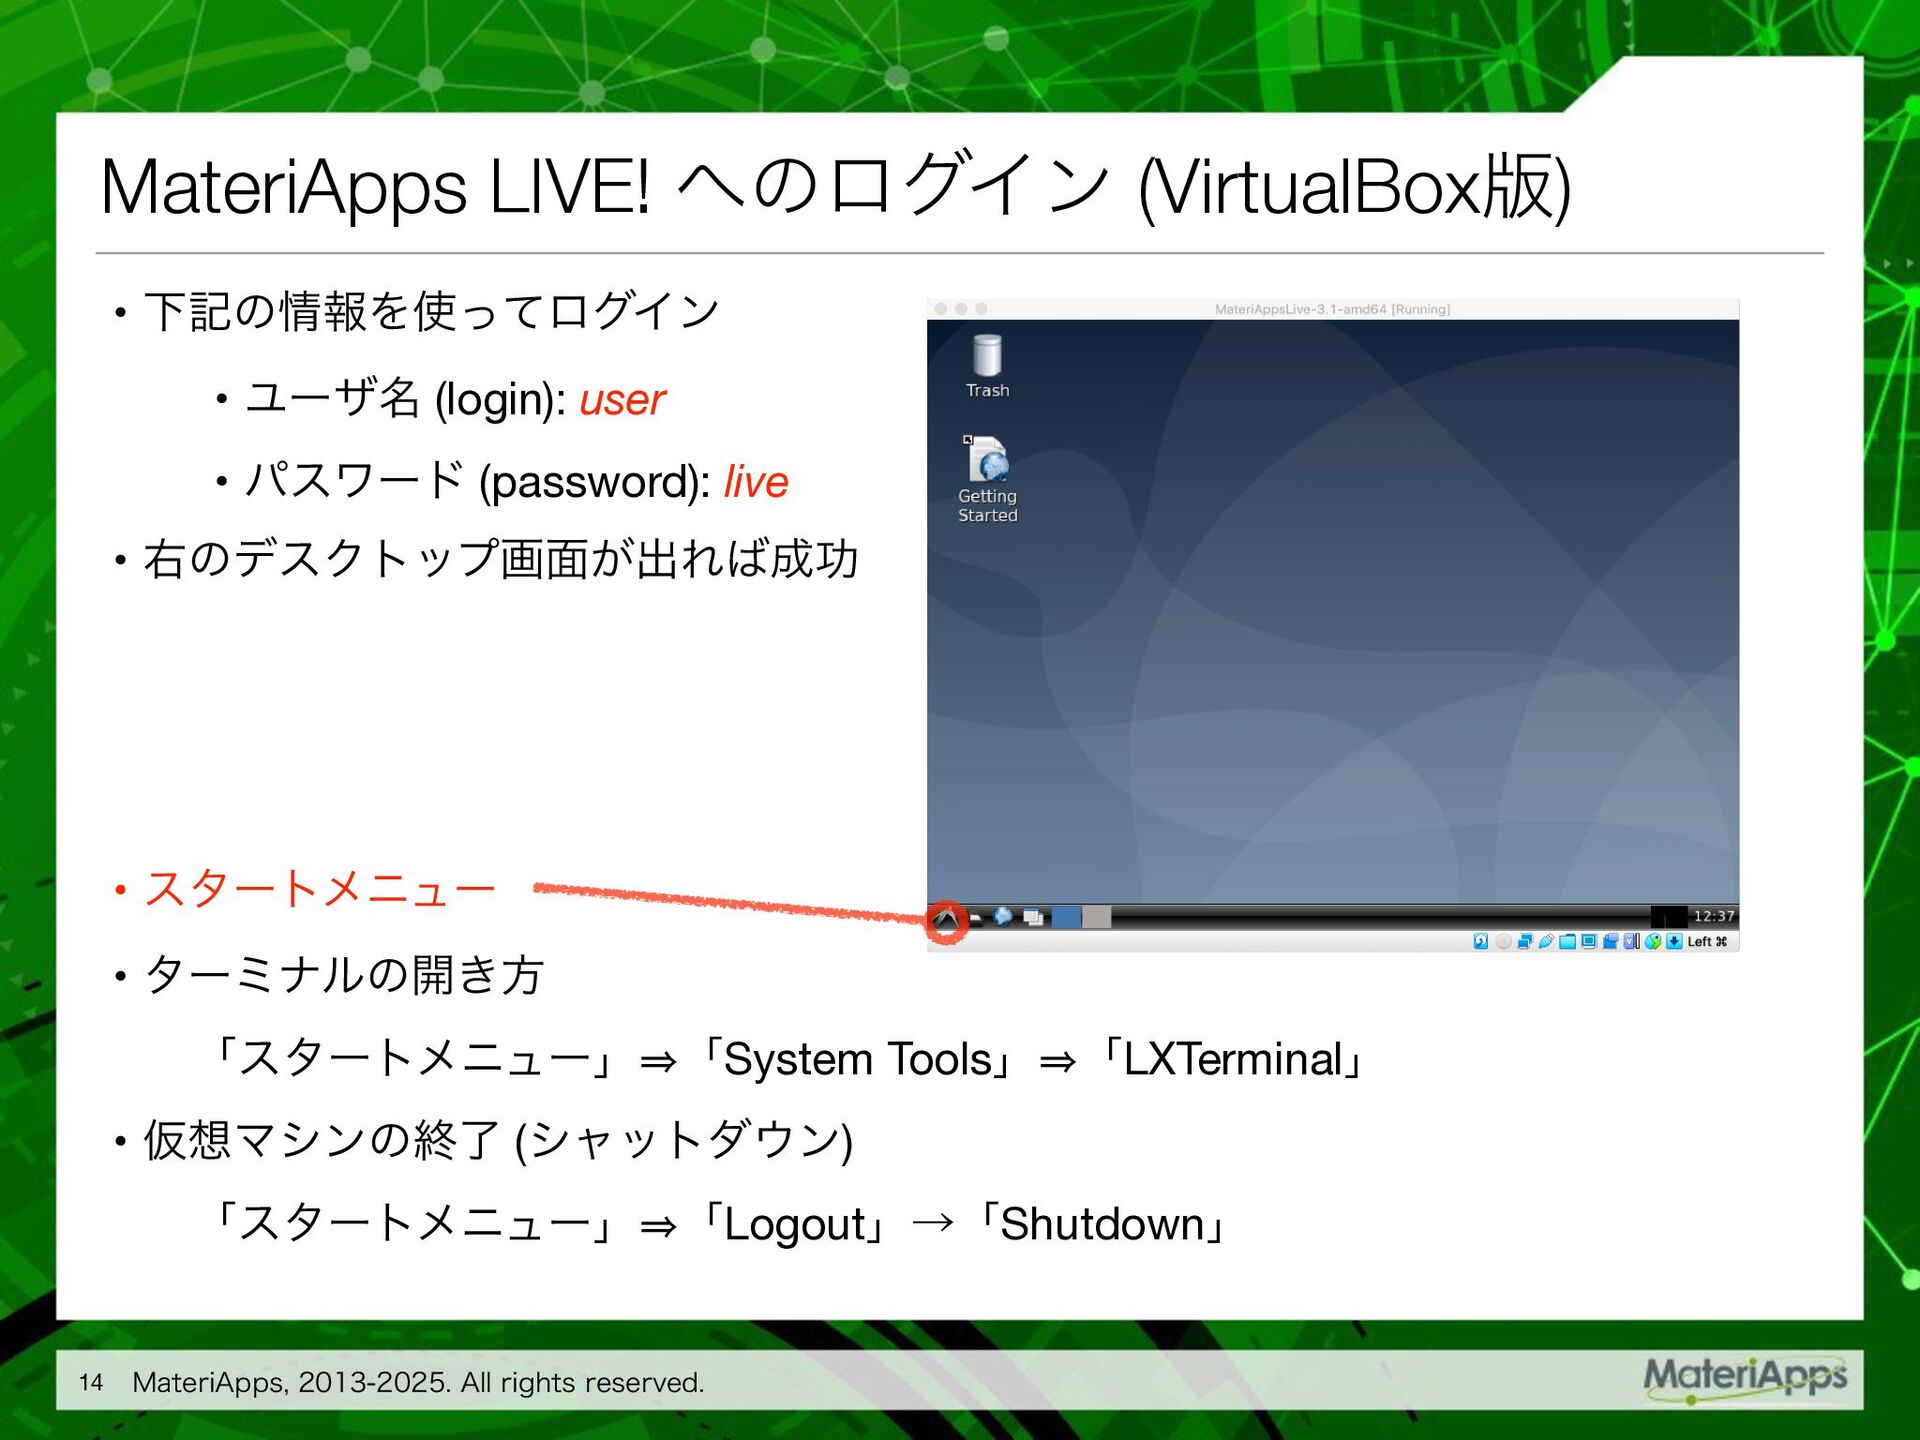The image size is (1920, 1440).
Task: Click the CPU usage monitor applet
Action: tap(1668, 916)
